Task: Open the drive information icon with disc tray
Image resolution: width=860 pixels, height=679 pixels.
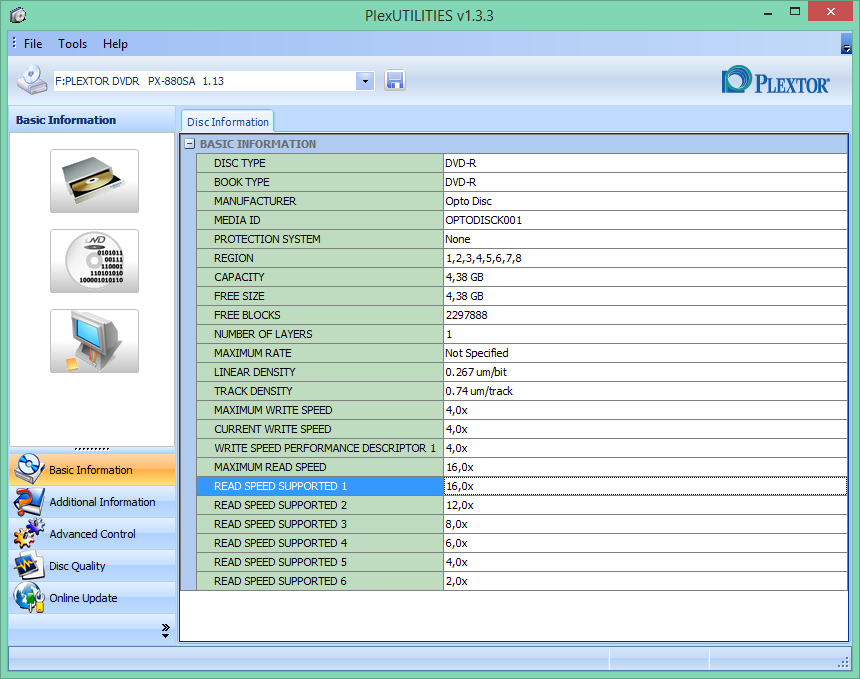Action: click(x=94, y=181)
